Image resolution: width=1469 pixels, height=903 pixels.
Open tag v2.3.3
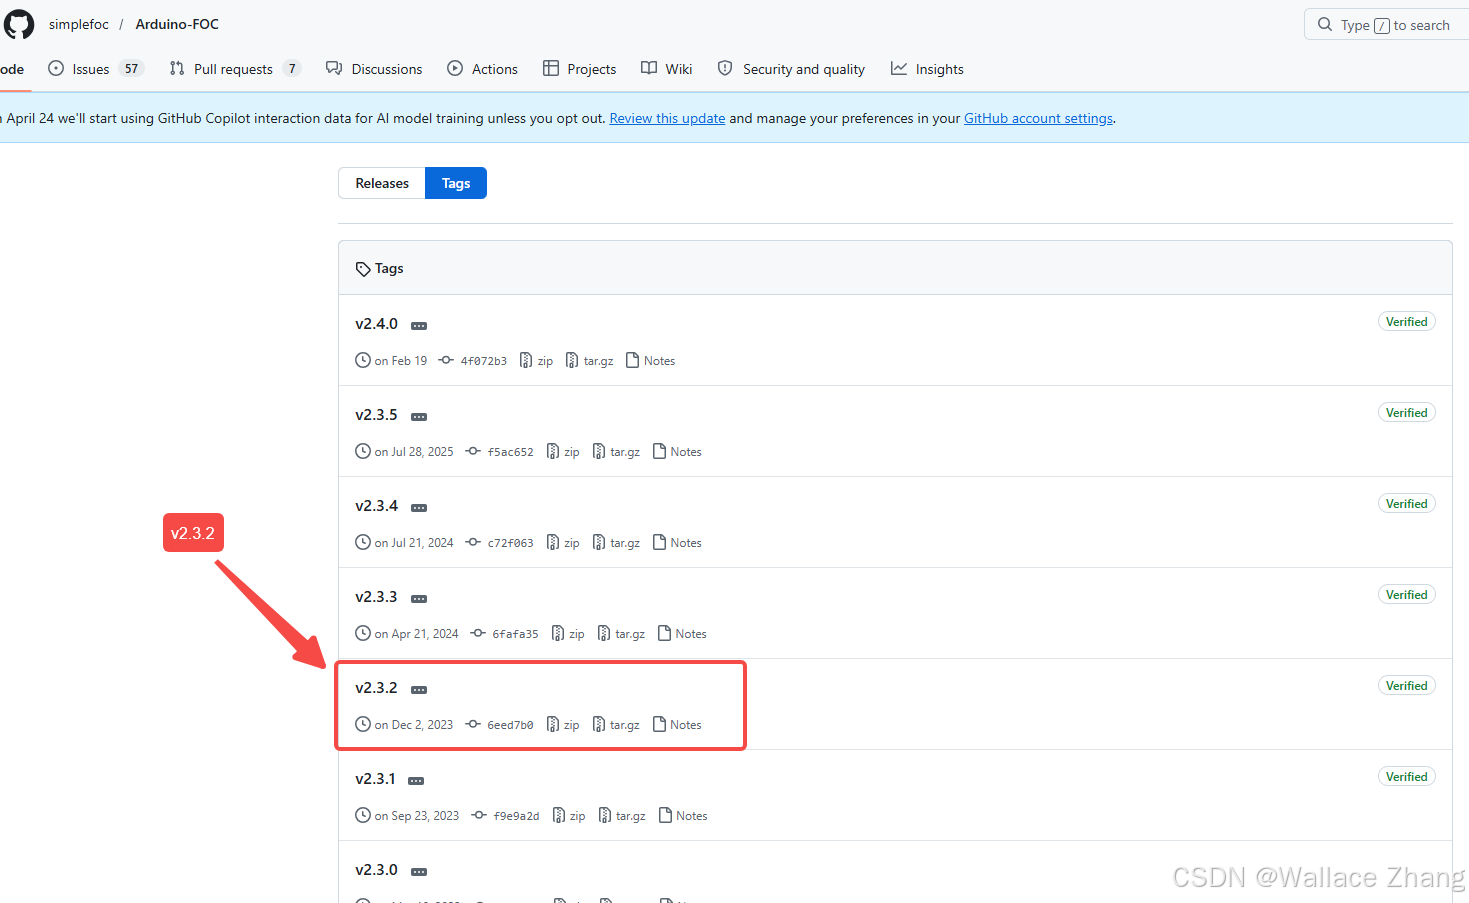pos(376,597)
